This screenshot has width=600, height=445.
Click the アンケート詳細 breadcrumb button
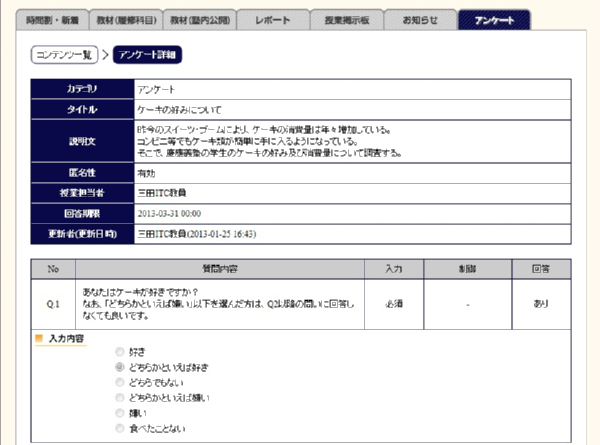(x=147, y=56)
